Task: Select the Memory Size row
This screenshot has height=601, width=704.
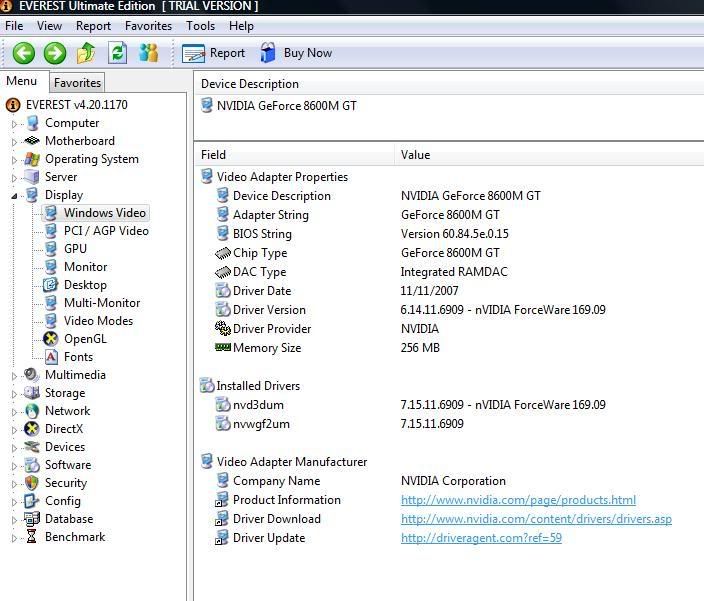Action: [x=449, y=348]
